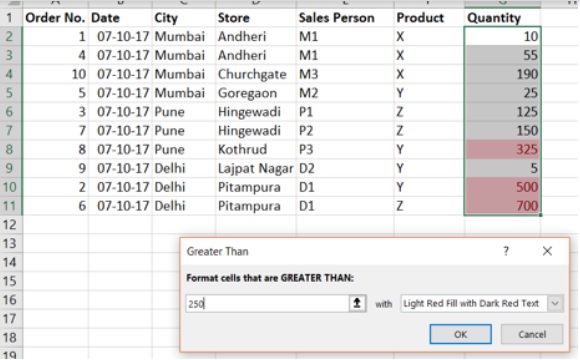This screenshot has width=580, height=360.
Task: Click row header 1
Action: coord(10,17)
